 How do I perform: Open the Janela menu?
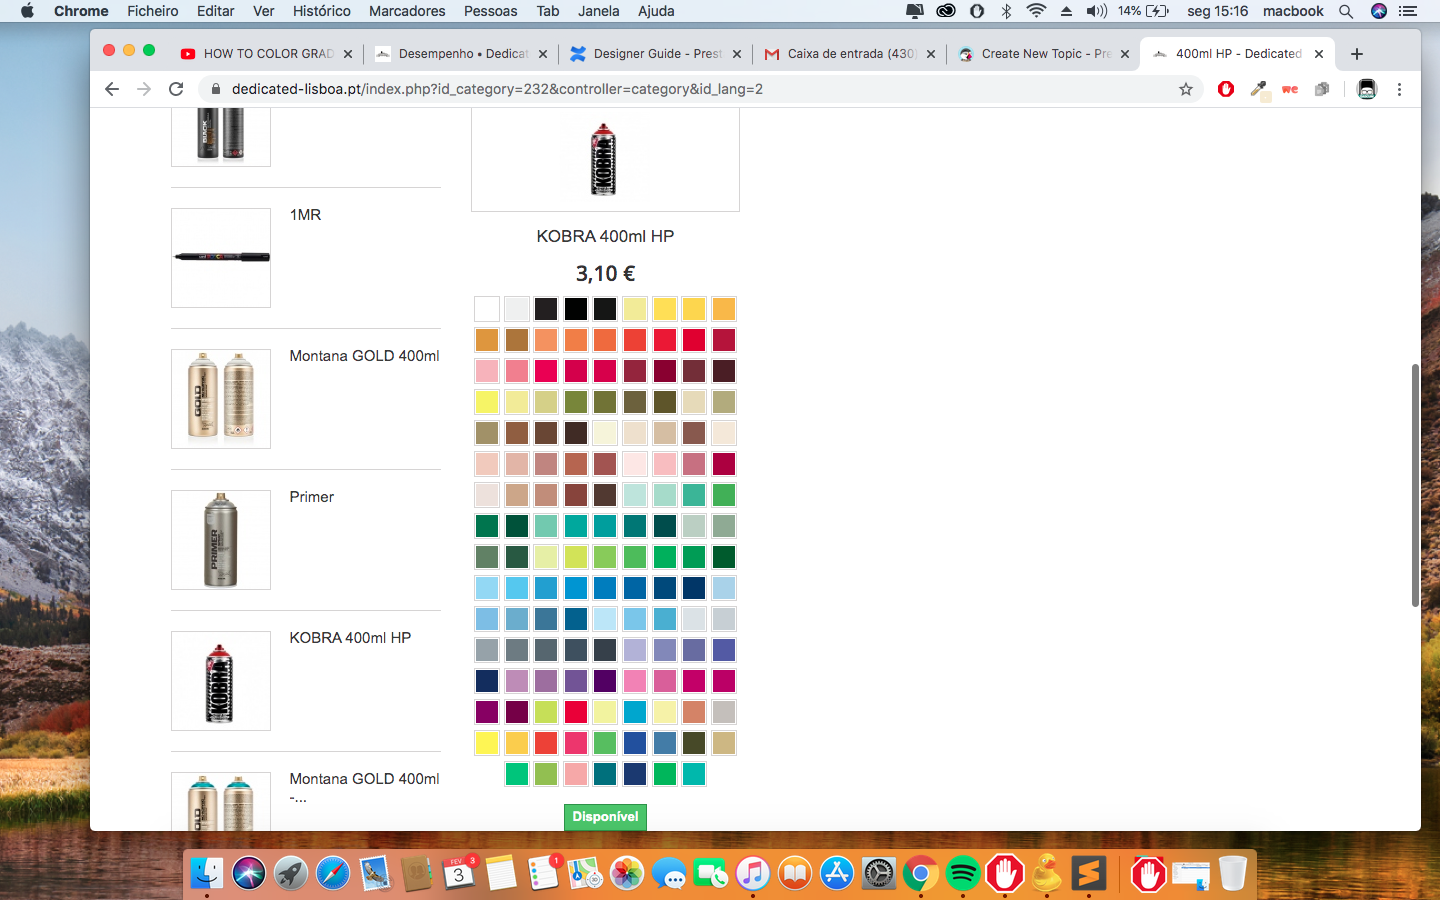point(599,11)
